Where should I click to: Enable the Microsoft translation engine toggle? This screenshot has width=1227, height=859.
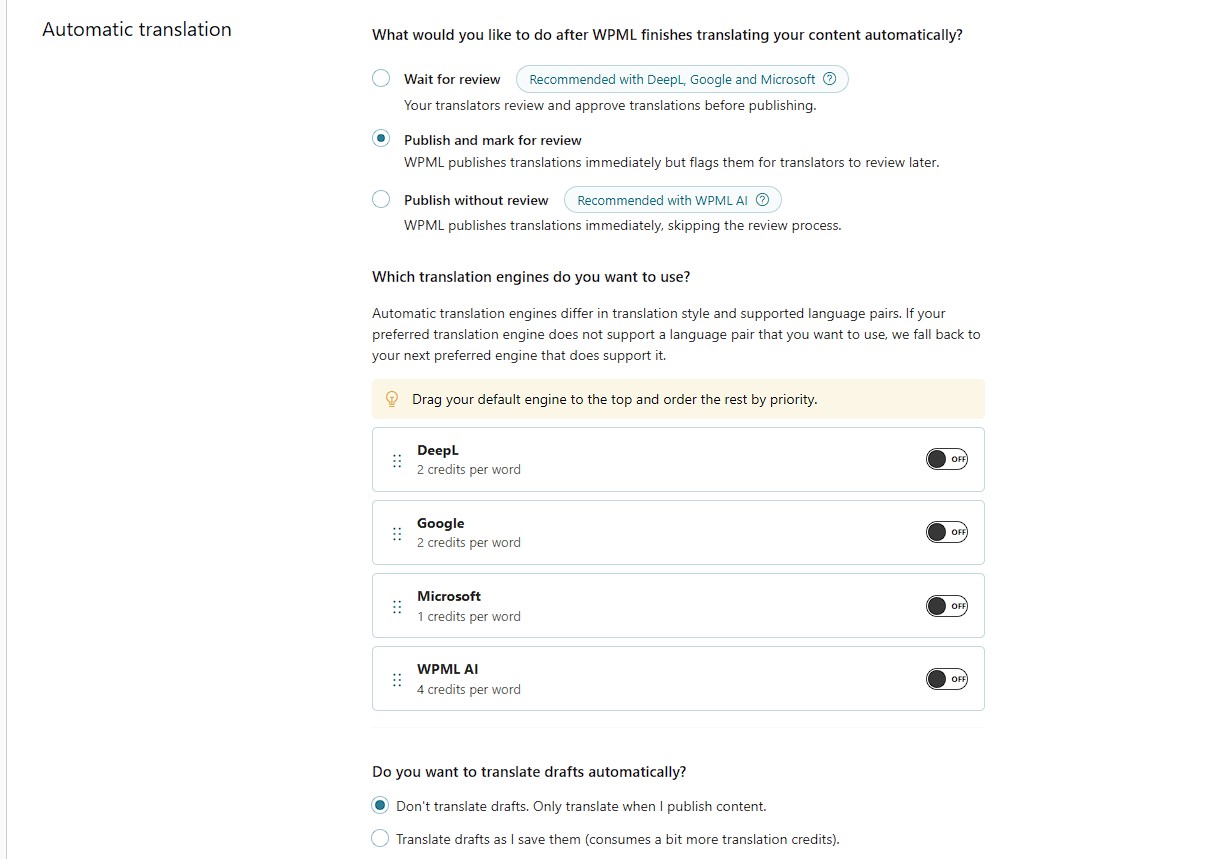click(947, 605)
